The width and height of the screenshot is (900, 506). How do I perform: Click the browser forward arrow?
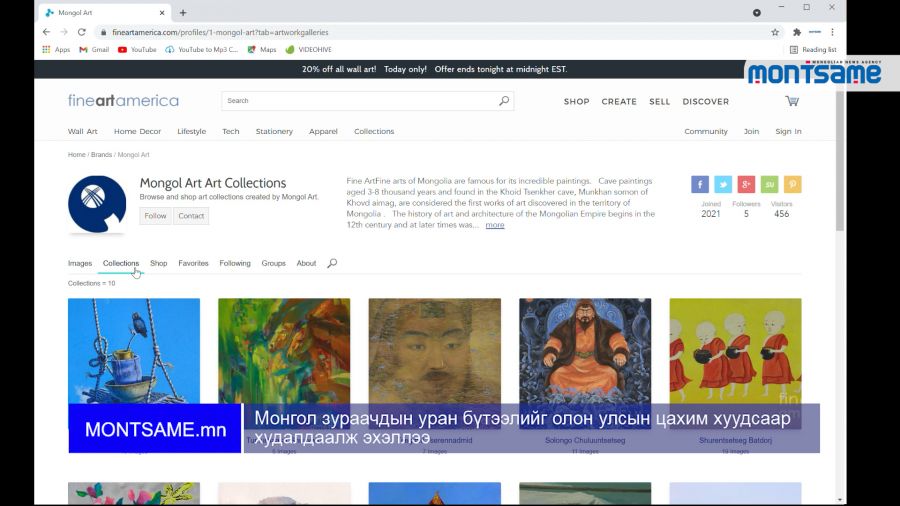[64, 32]
